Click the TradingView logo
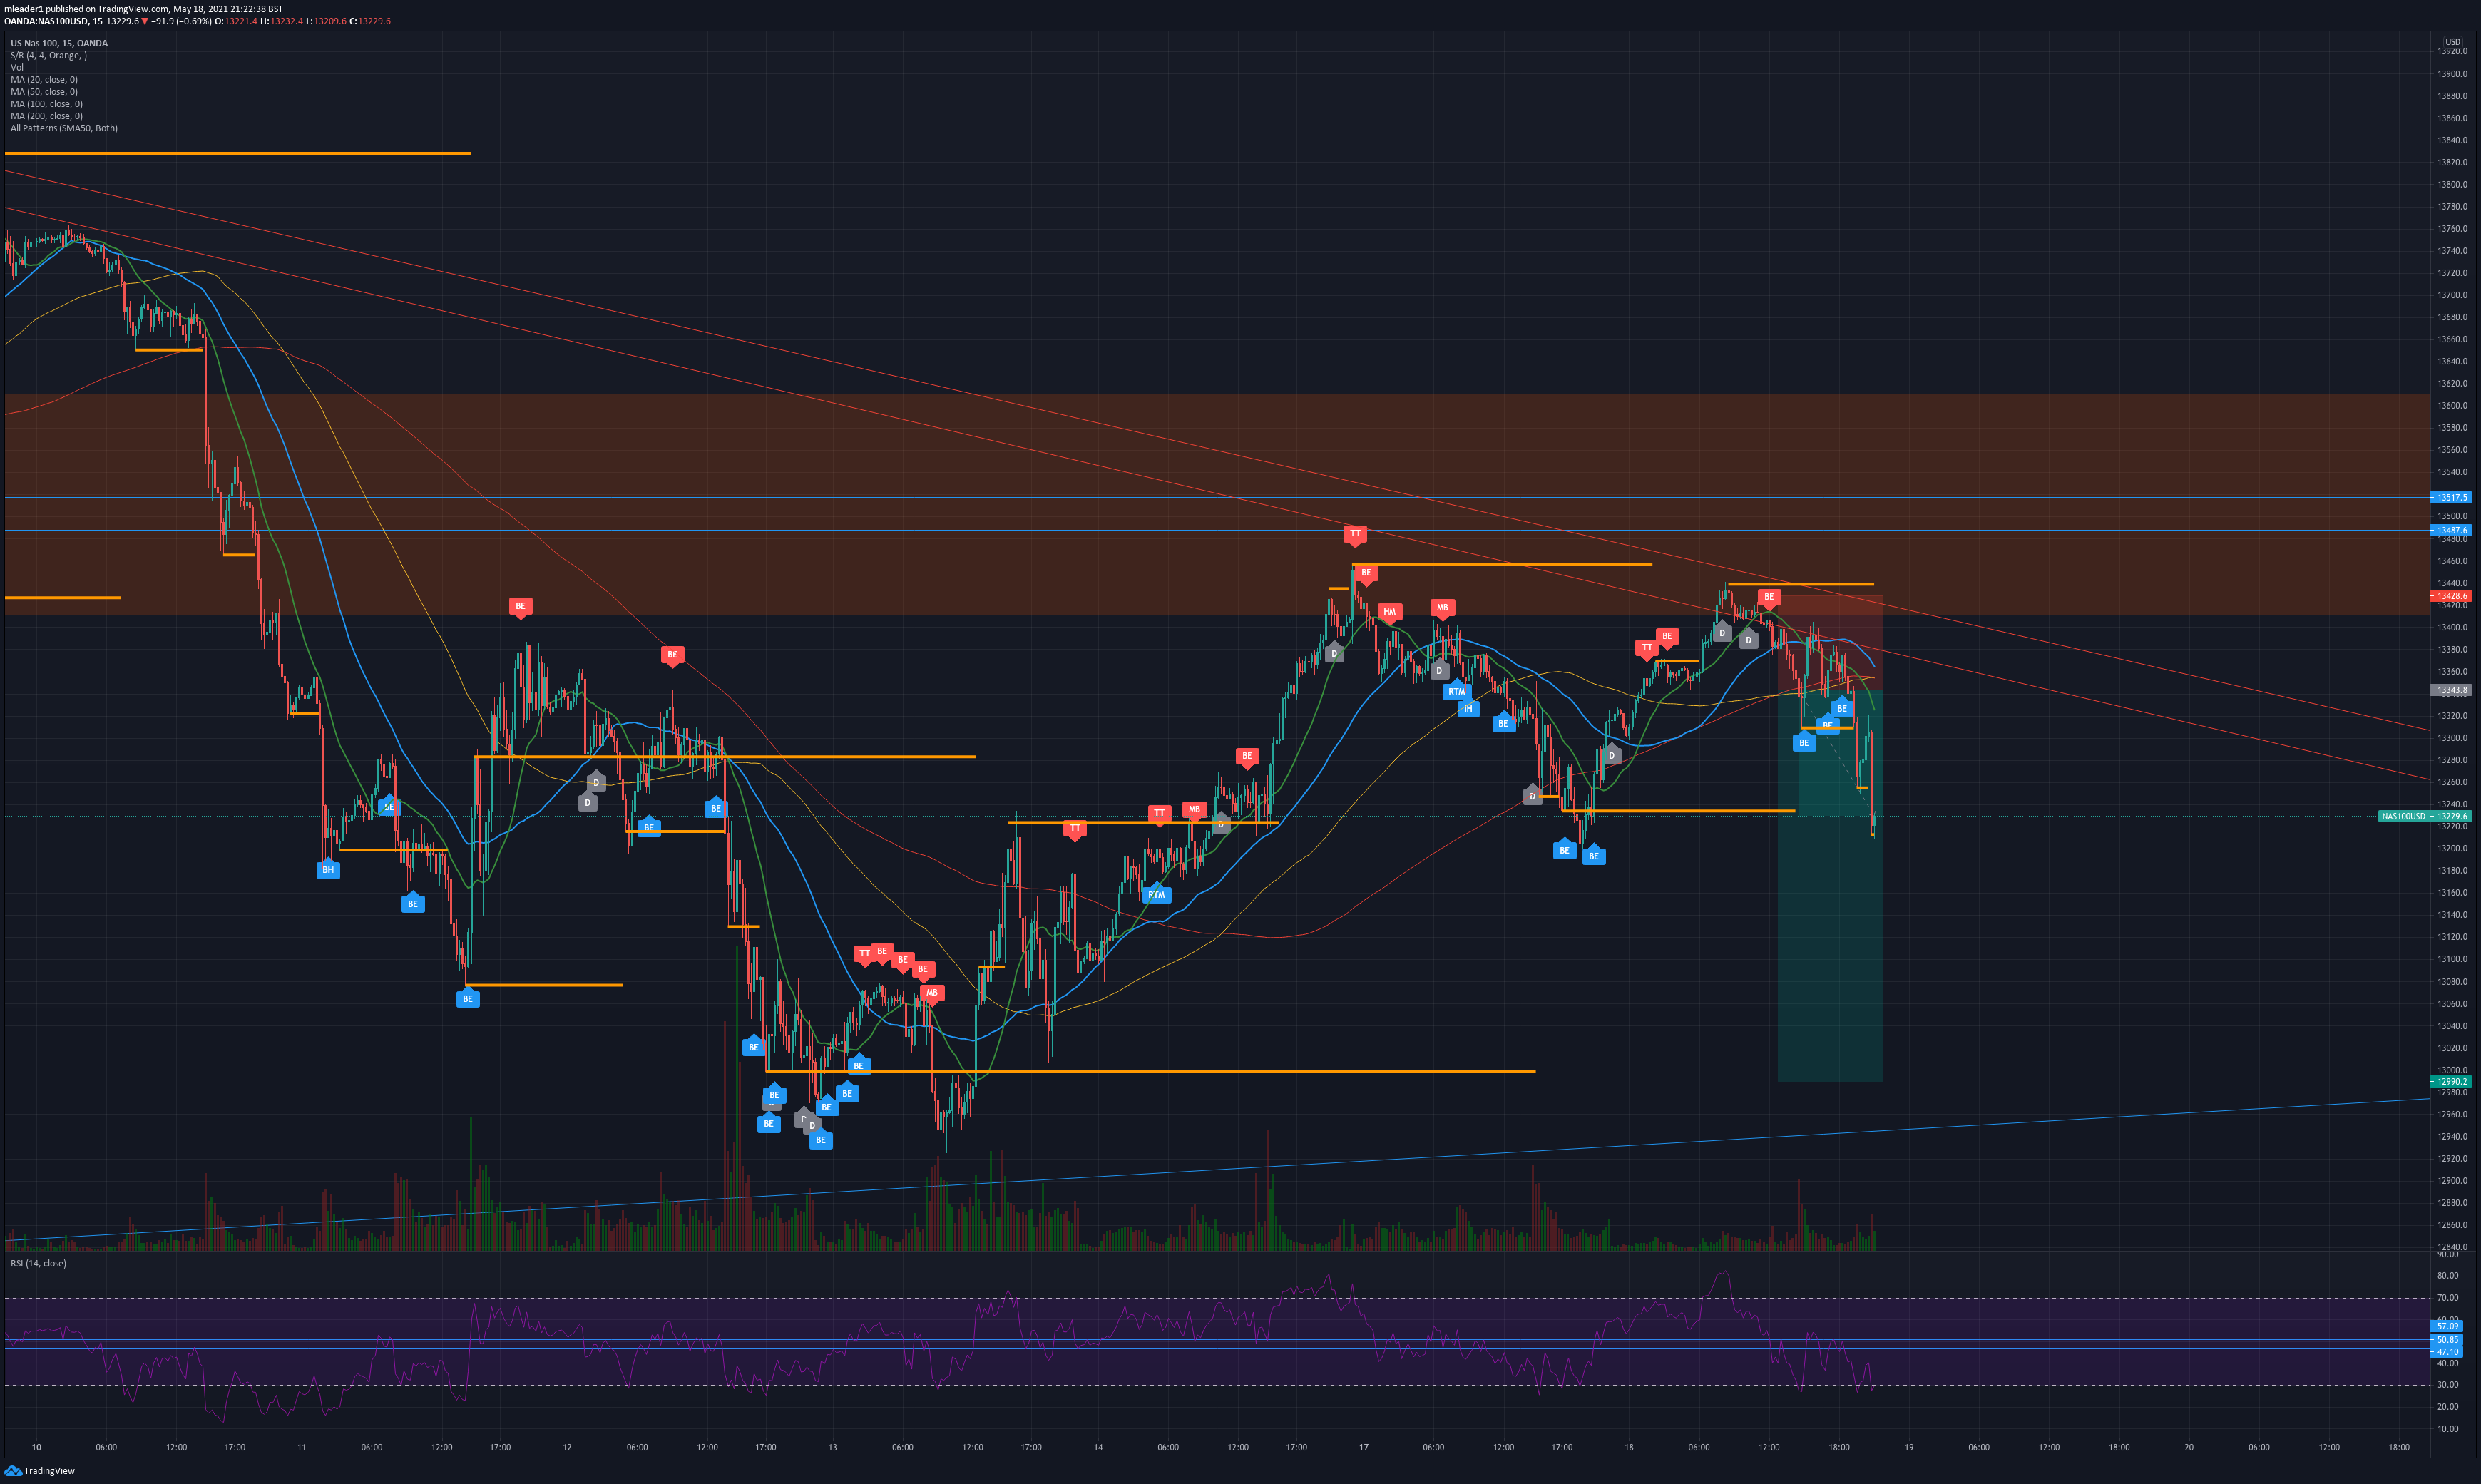 point(40,1470)
